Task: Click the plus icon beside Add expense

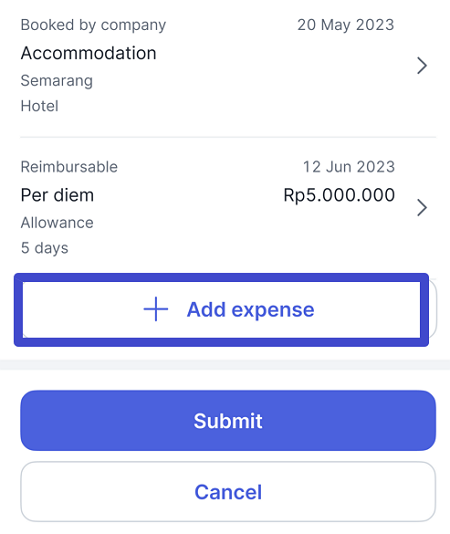Action: [156, 309]
